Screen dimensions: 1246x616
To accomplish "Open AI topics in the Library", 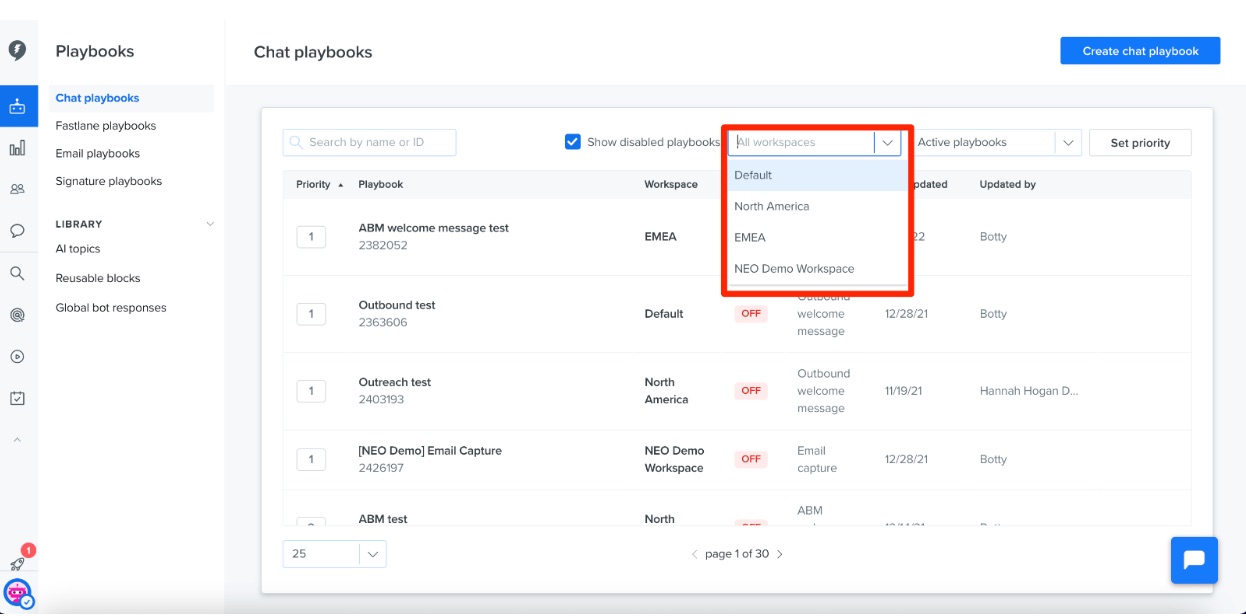I will point(78,249).
